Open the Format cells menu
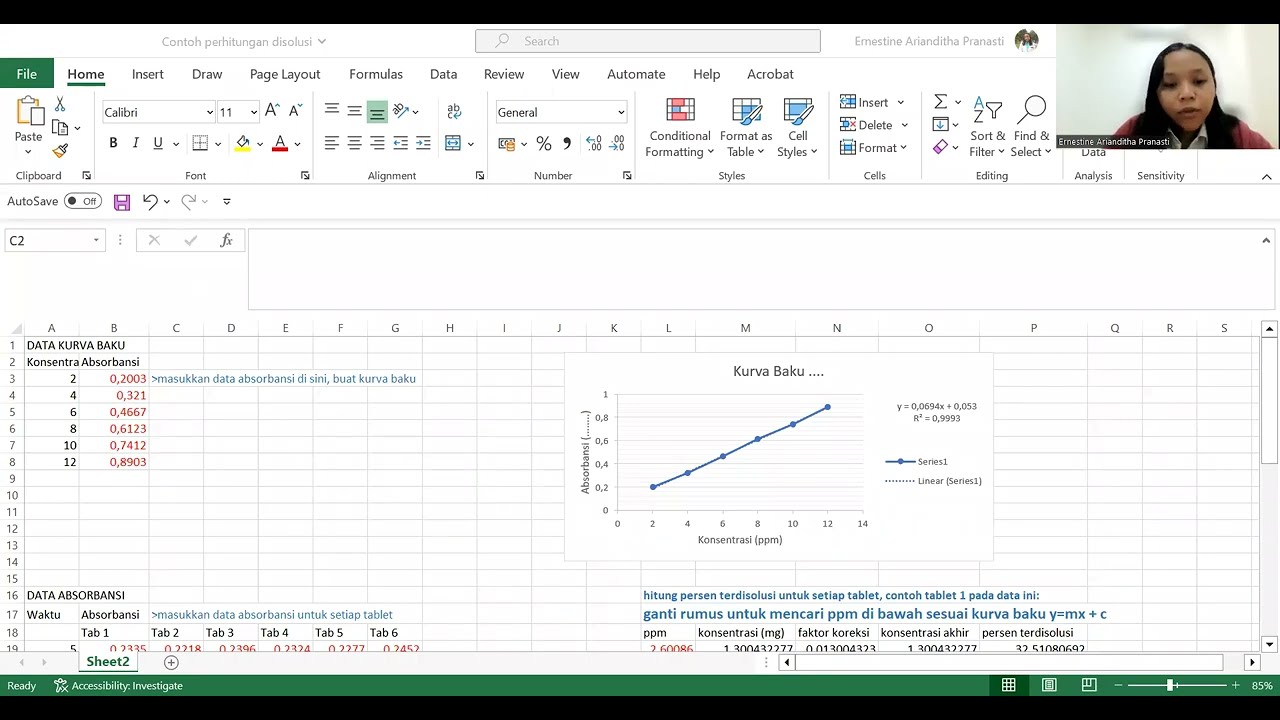The width and height of the screenshot is (1280, 720). tap(874, 148)
